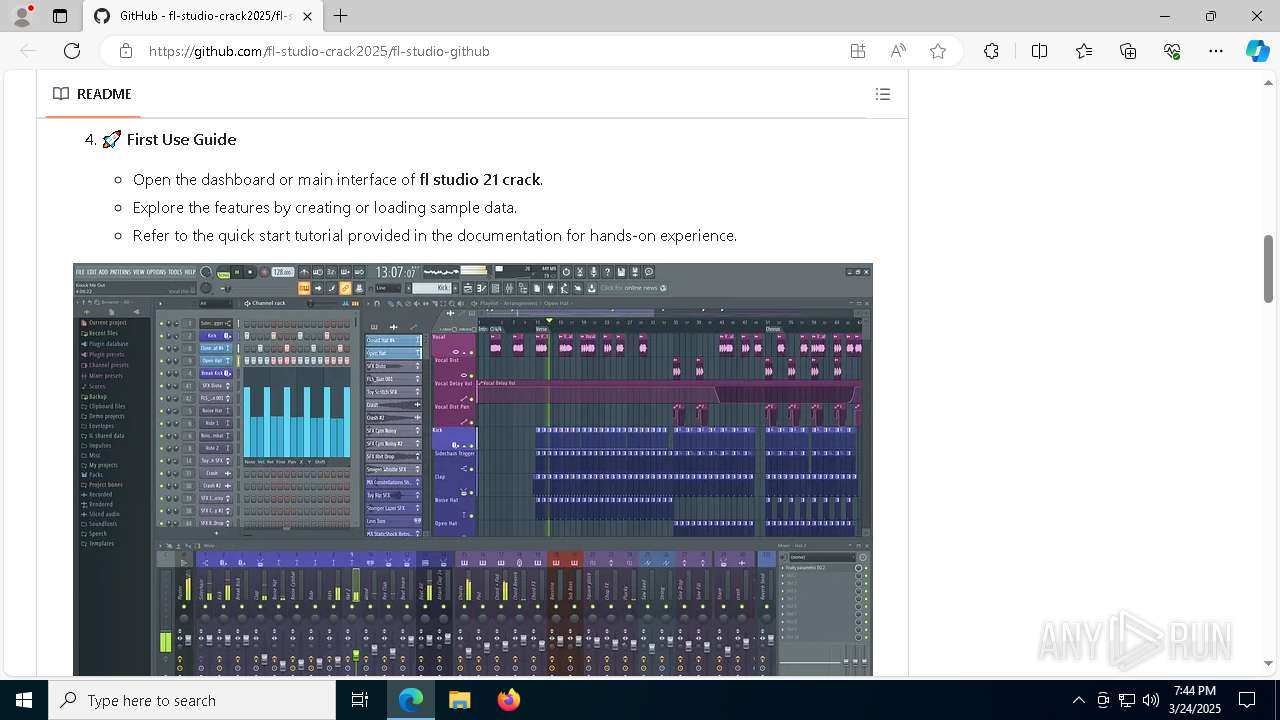Start Read aloud for this page

coord(898,51)
